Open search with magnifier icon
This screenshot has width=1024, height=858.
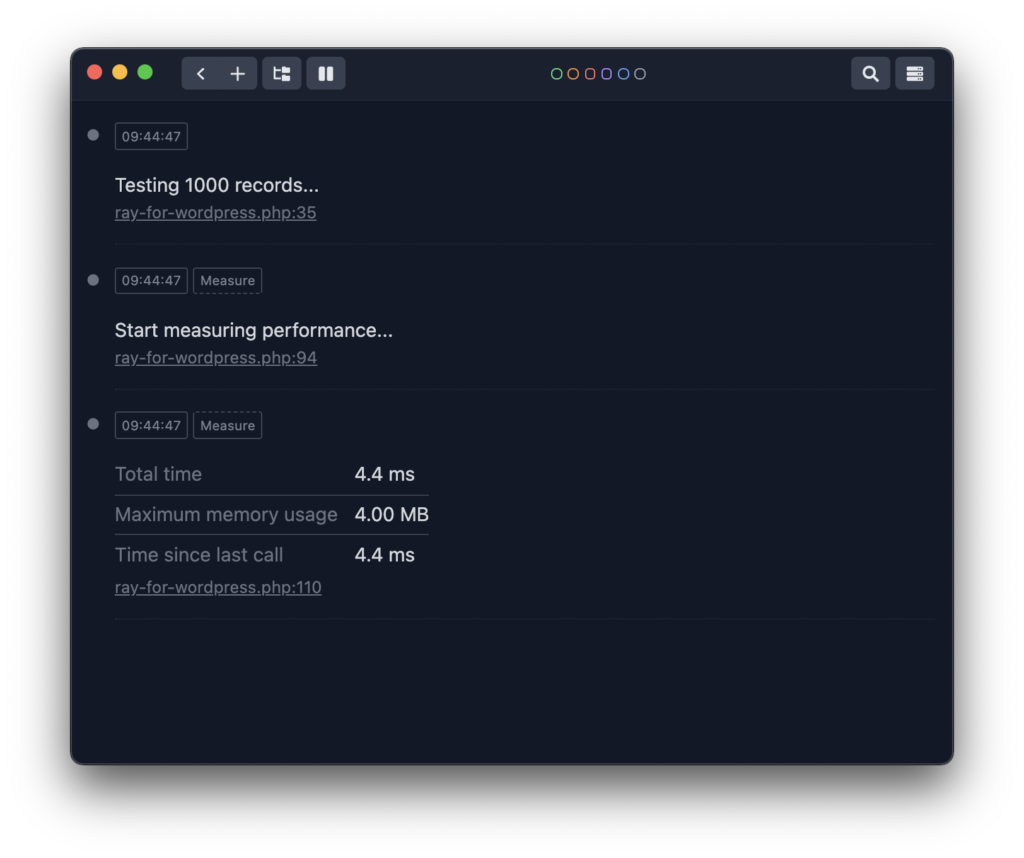click(870, 74)
